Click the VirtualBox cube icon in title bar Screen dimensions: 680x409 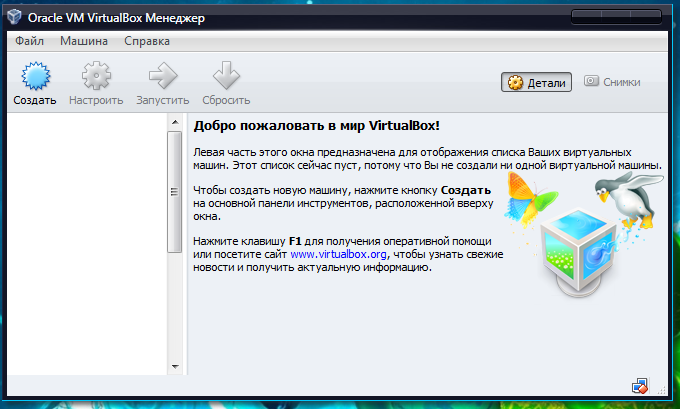14,17
